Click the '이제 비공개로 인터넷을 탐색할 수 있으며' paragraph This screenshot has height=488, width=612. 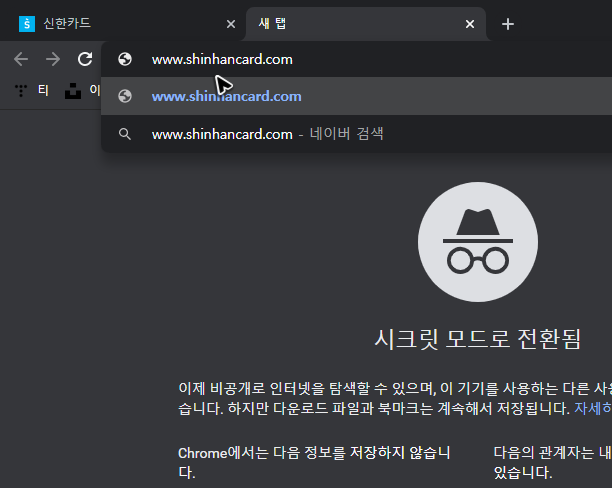(395, 398)
